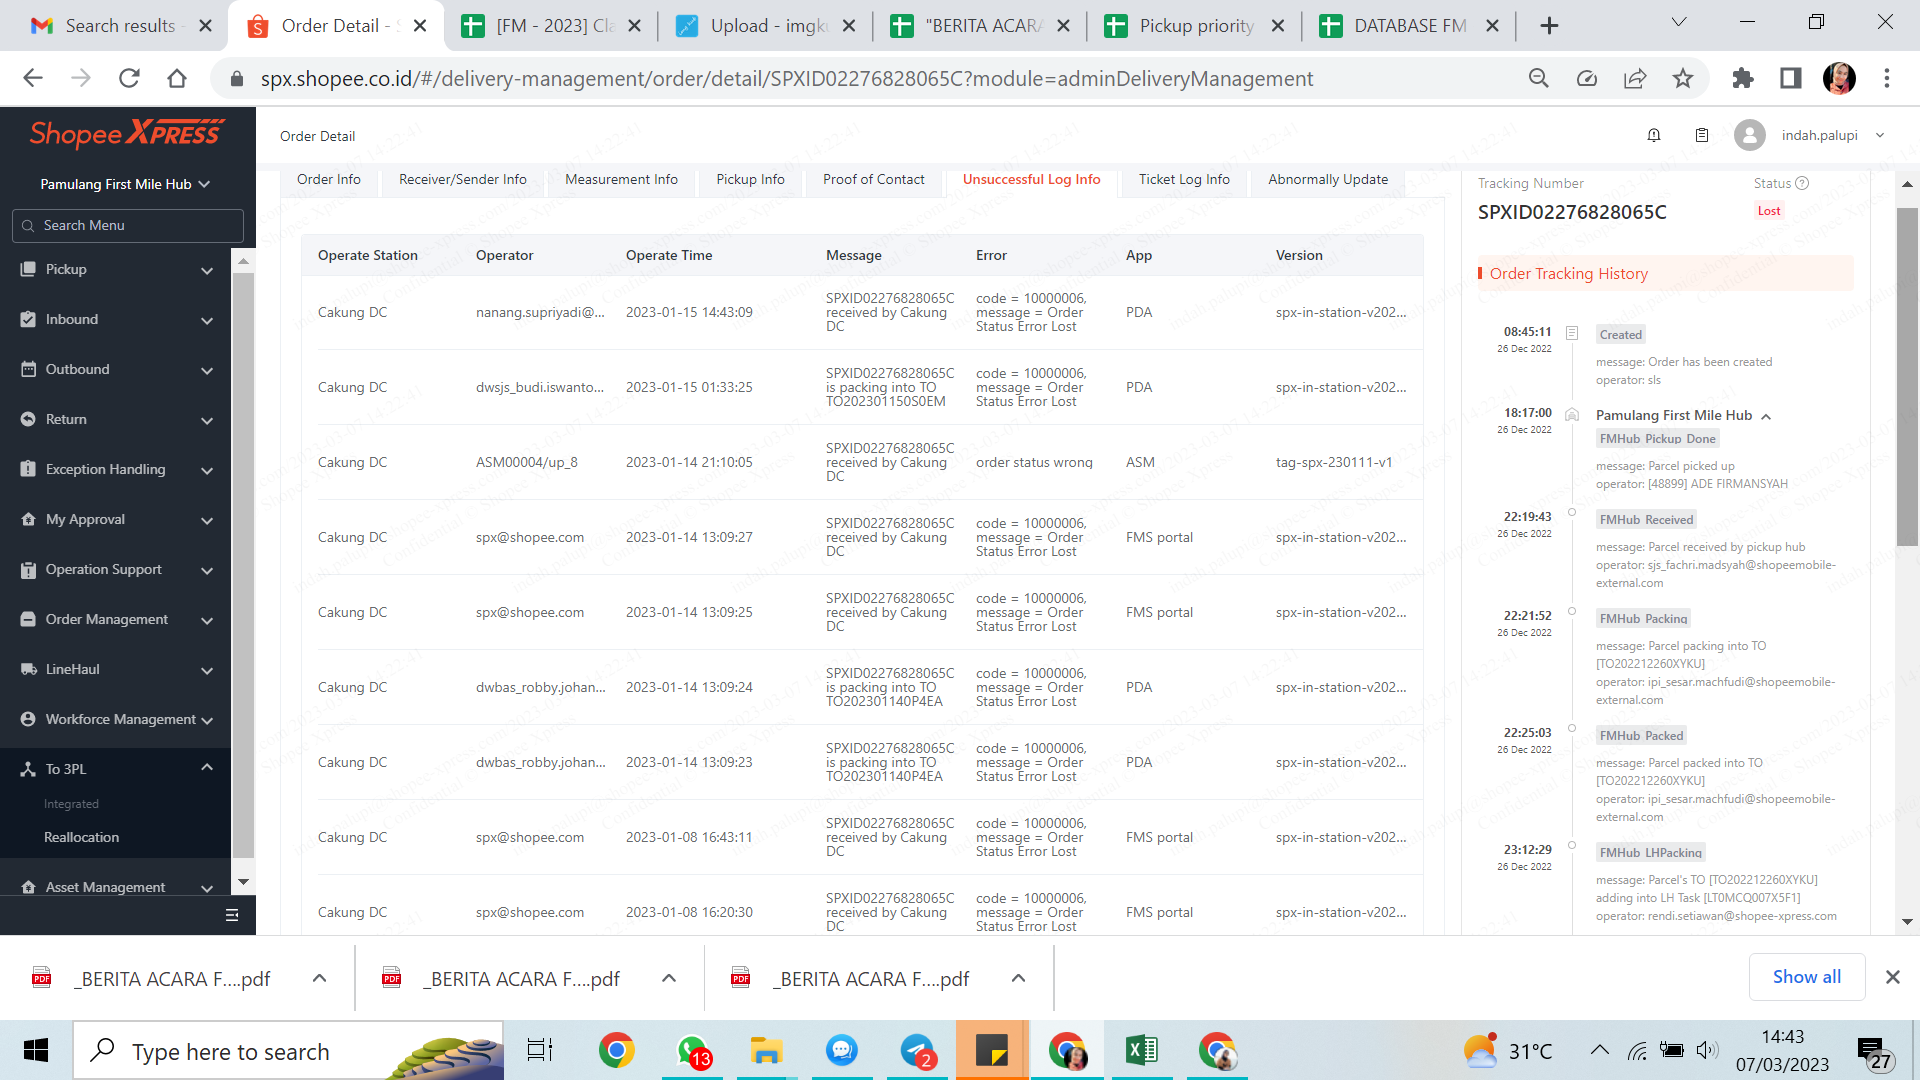
Task: Click the sidebar scroll-down arrow
Action: (x=243, y=882)
